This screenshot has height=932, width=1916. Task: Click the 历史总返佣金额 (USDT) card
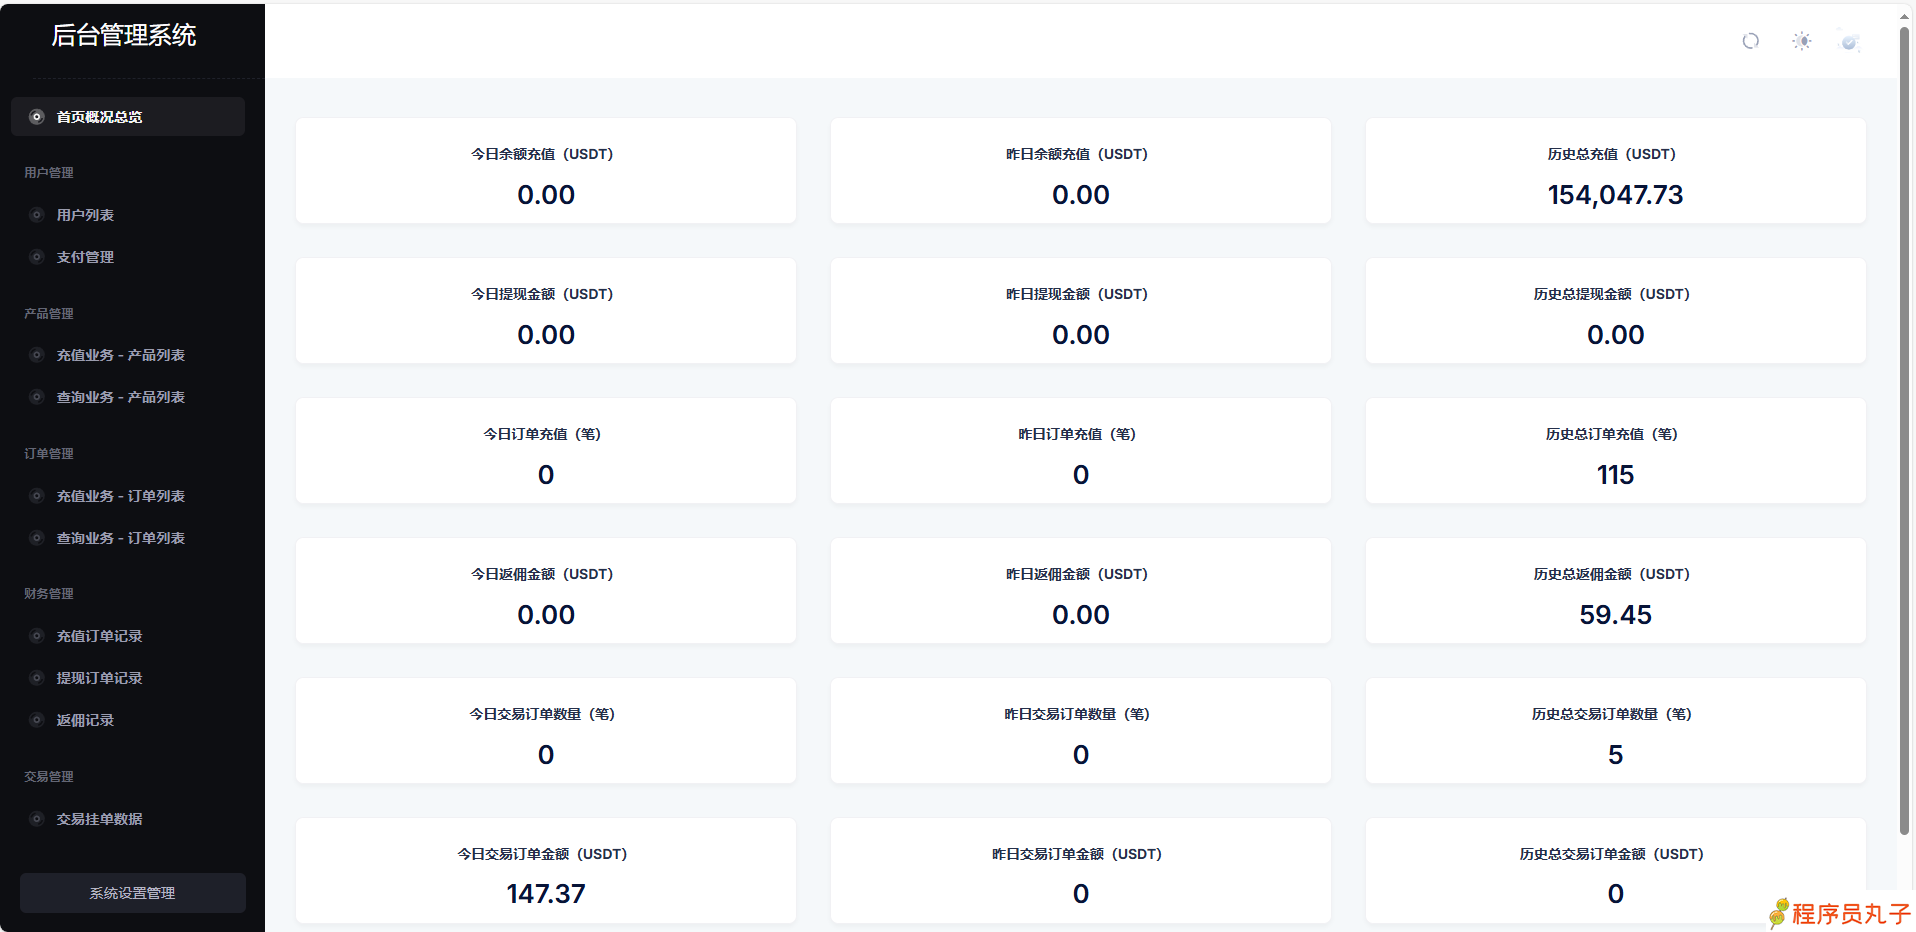tap(1615, 591)
